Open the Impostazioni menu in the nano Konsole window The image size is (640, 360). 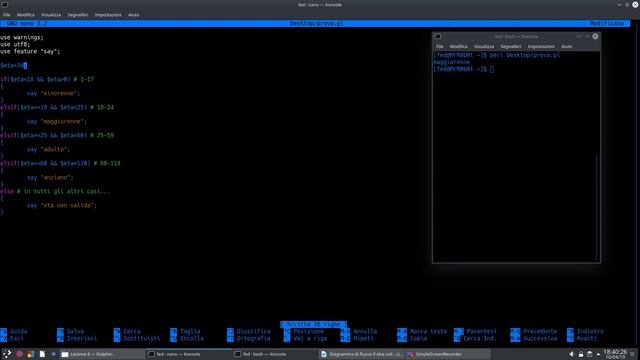[108, 15]
